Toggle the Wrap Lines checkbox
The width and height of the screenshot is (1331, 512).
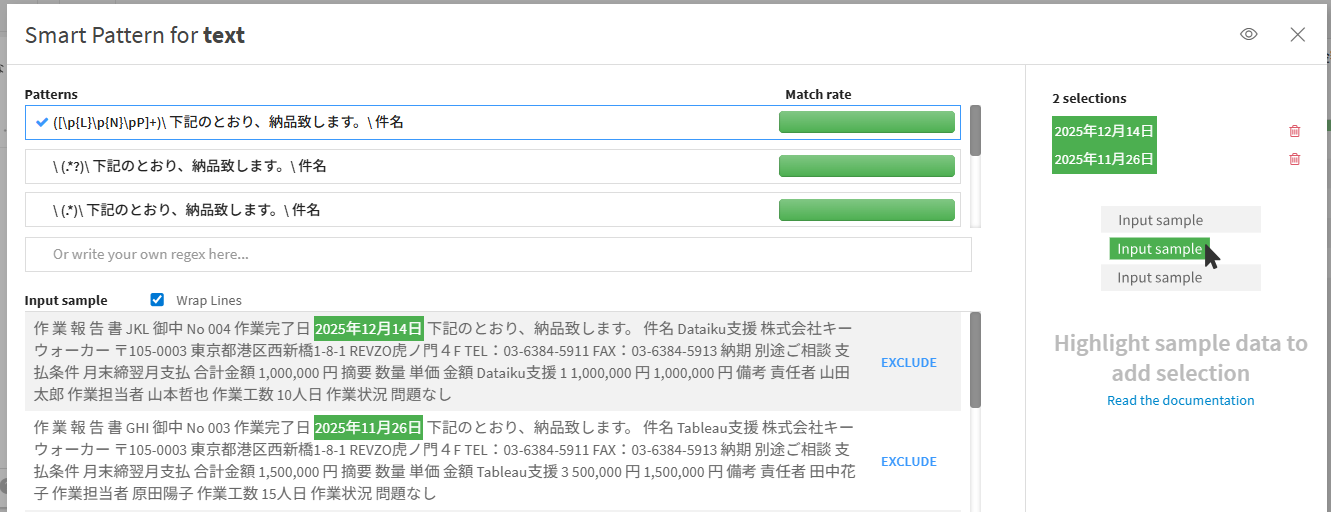(156, 299)
